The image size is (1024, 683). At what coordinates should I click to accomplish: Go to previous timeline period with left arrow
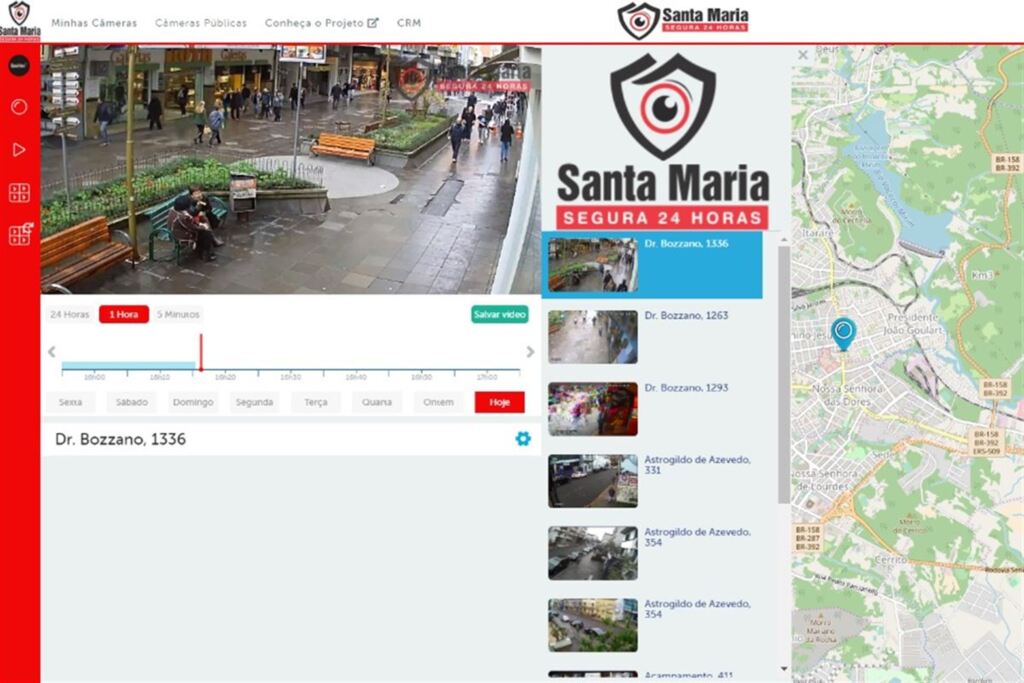point(52,352)
